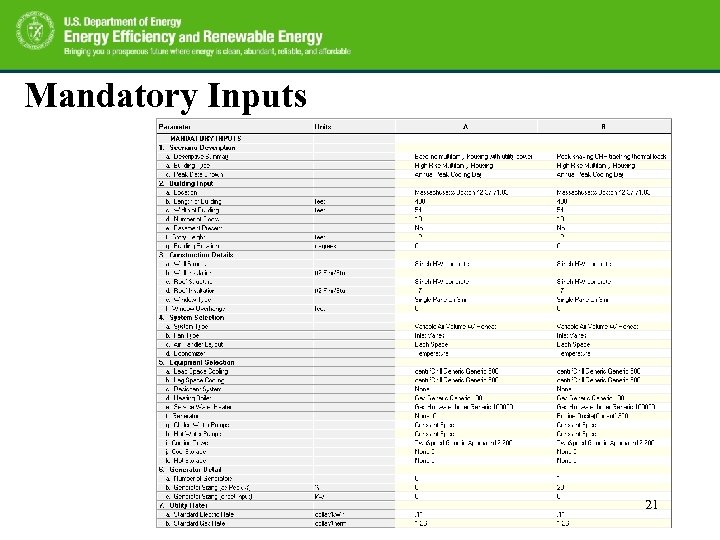The width and height of the screenshot is (720, 540).
Task: Click the slide page number 21
Action: tap(651, 505)
